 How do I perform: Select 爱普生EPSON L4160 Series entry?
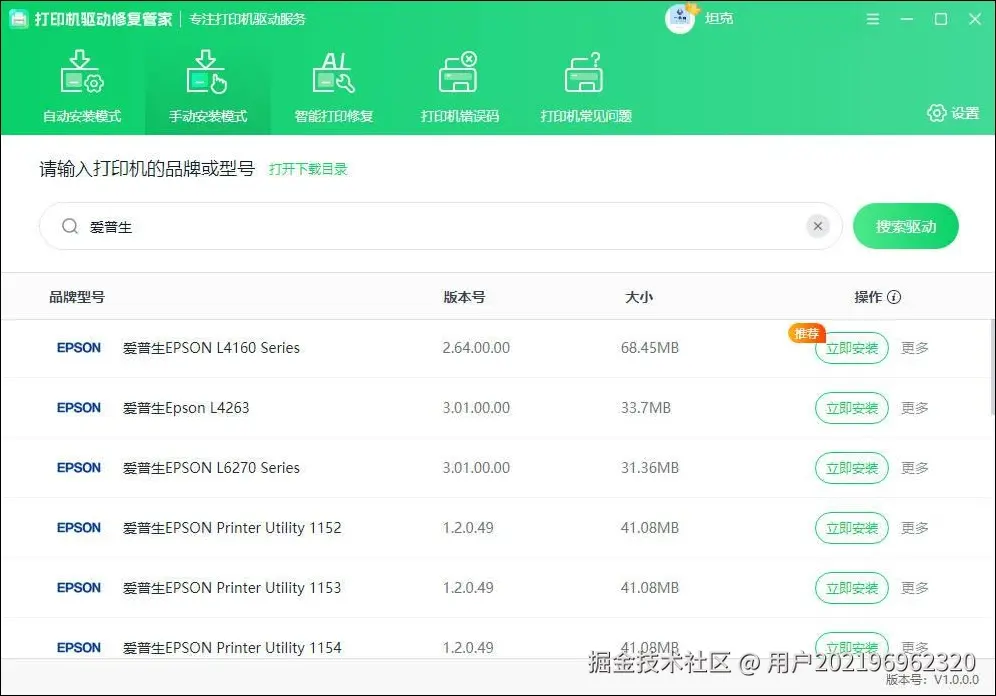pos(211,348)
